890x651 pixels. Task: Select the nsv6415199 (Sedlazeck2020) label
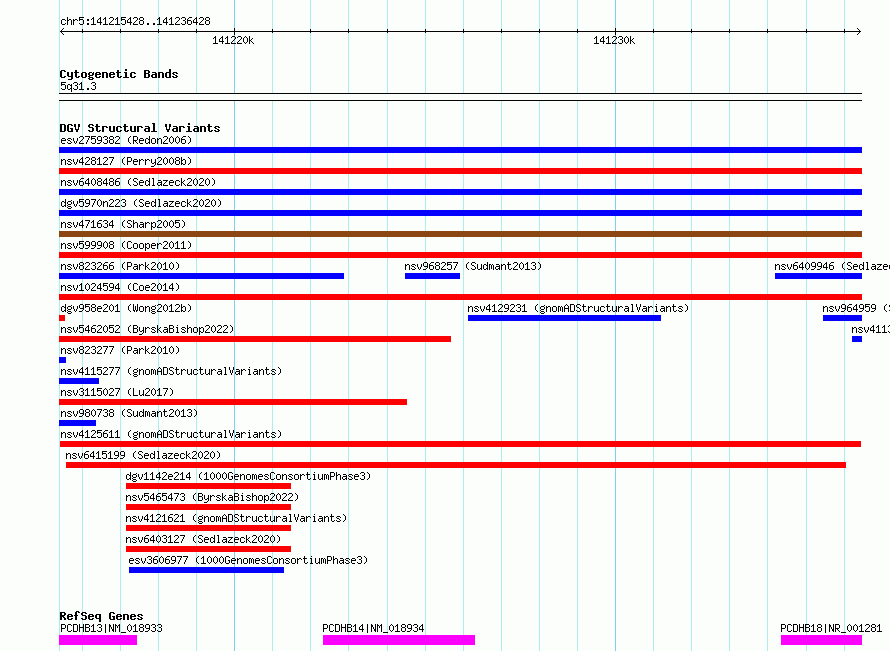click(x=143, y=455)
